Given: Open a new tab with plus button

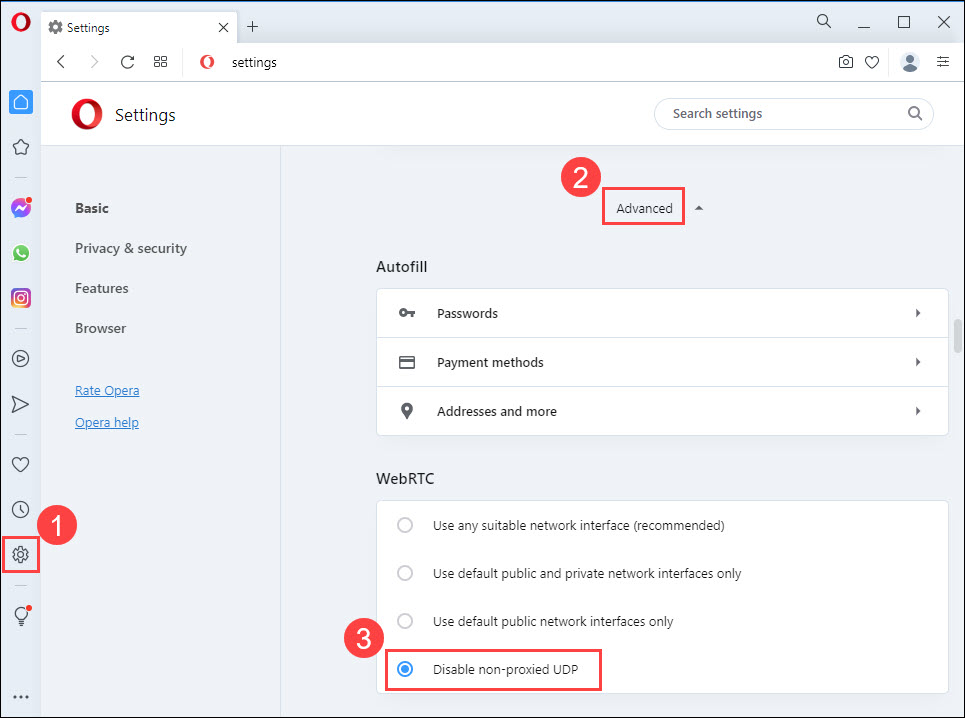Looking at the screenshot, I should (252, 26).
